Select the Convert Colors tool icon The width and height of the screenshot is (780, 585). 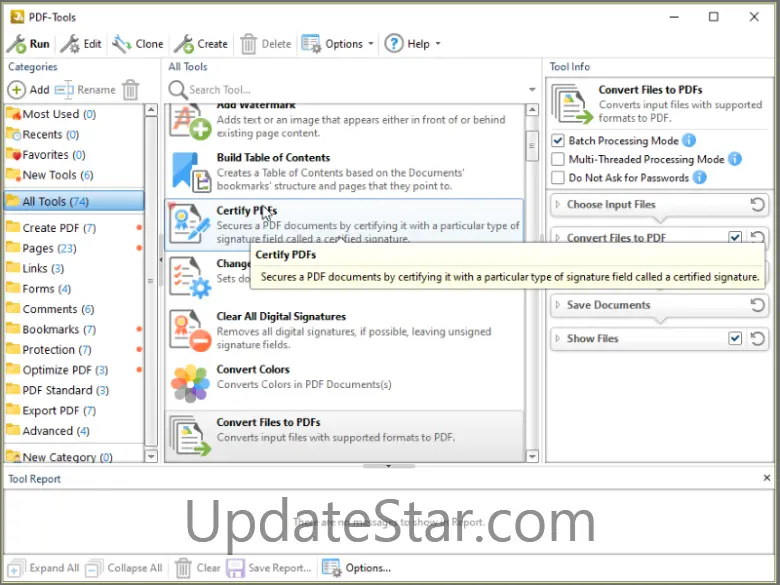190,384
